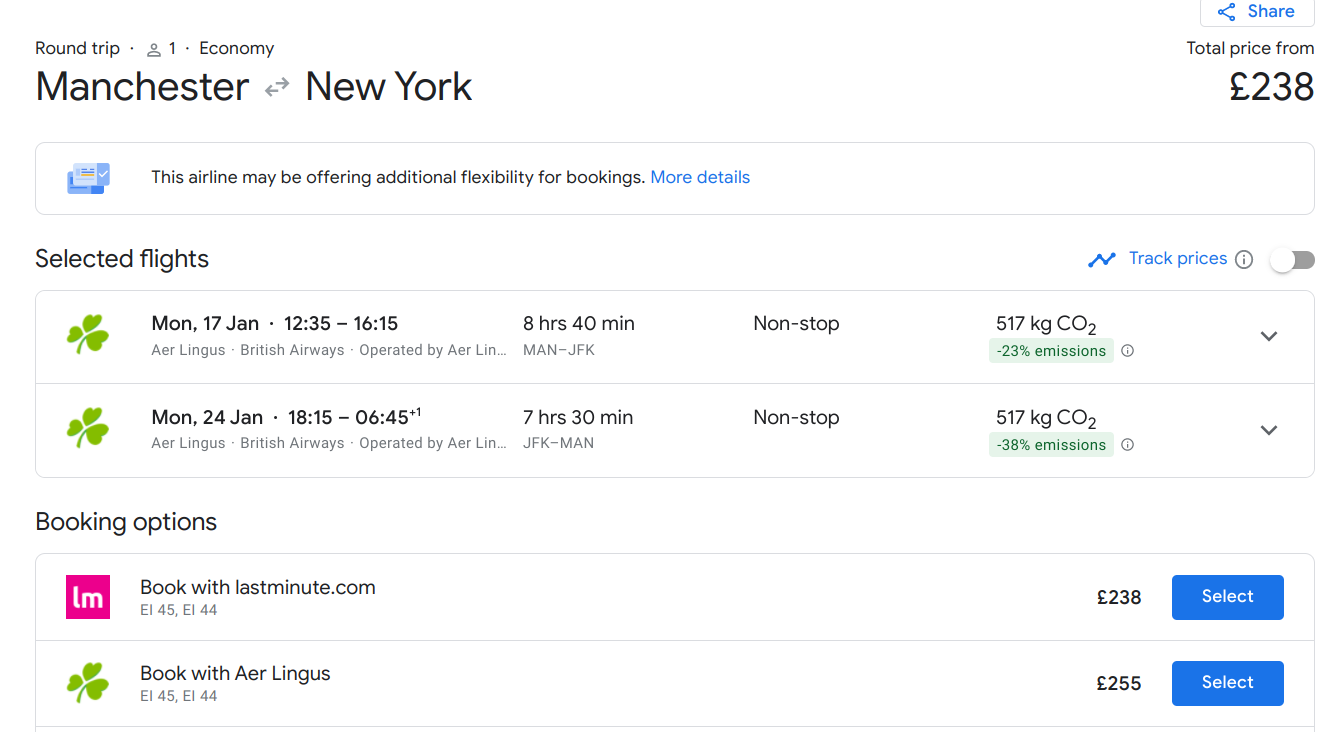Screen dimensions: 1333x732
Task: Click the Share icon button
Action: 1256,12
